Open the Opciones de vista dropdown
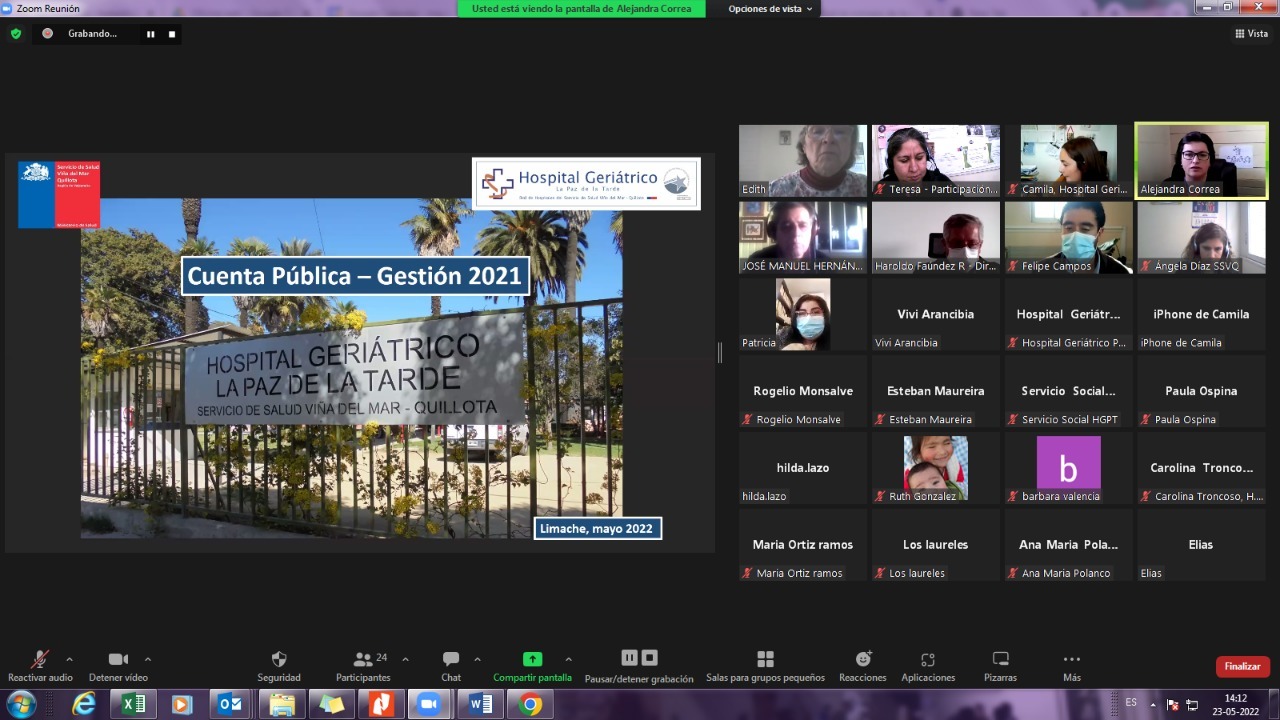Image resolution: width=1280 pixels, height=720 pixels. [770, 9]
